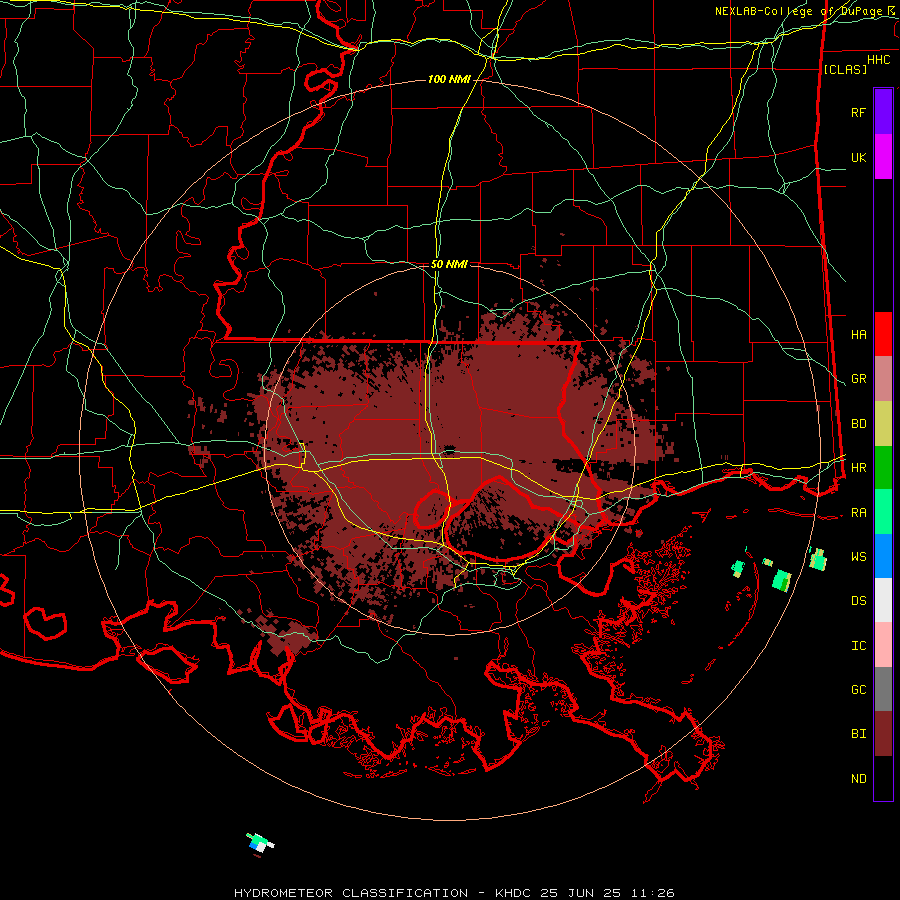Click the RA legend label
Viewport: 900px width, 900px height.
click(x=858, y=513)
